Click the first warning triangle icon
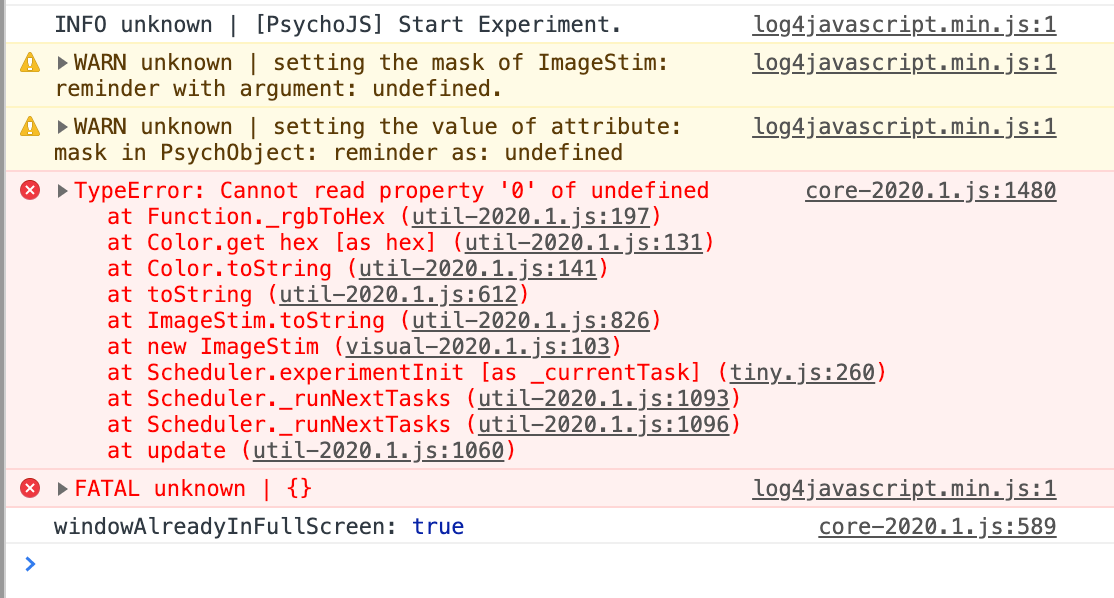Screen dimensions: 1114x598 point(30,63)
